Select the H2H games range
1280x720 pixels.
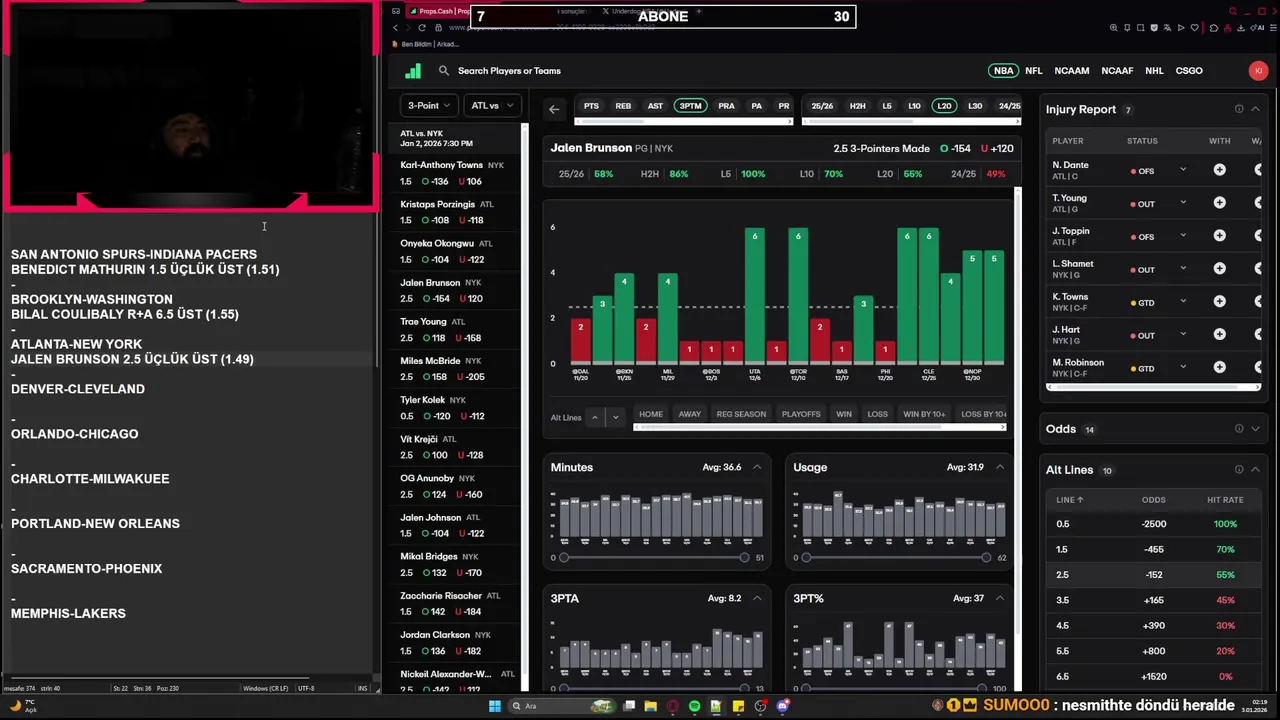point(857,106)
